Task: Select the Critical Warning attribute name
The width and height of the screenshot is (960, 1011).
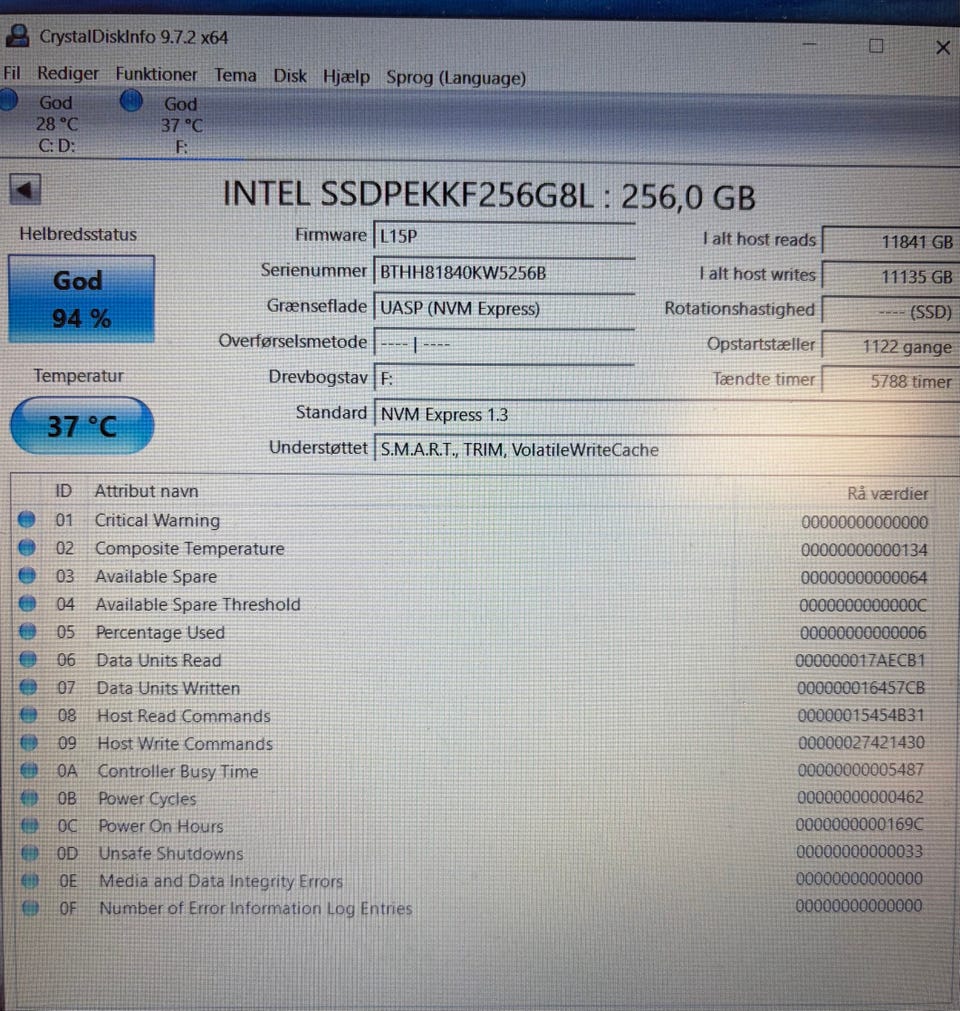Action: pyautogui.click(x=157, y=520)
